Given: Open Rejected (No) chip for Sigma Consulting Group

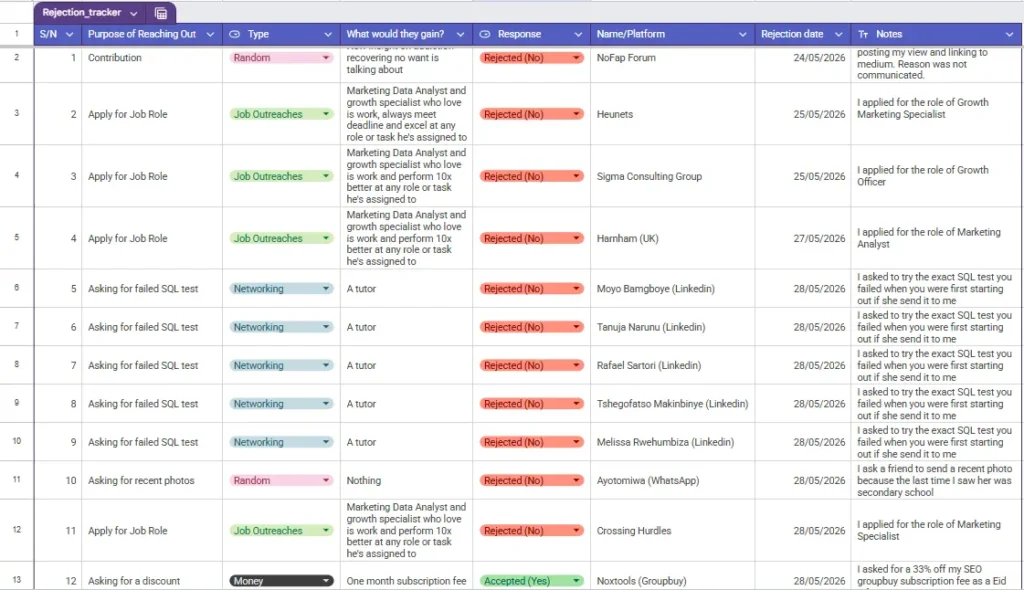Looking at the screenshot, I should (x=531, y=176).
